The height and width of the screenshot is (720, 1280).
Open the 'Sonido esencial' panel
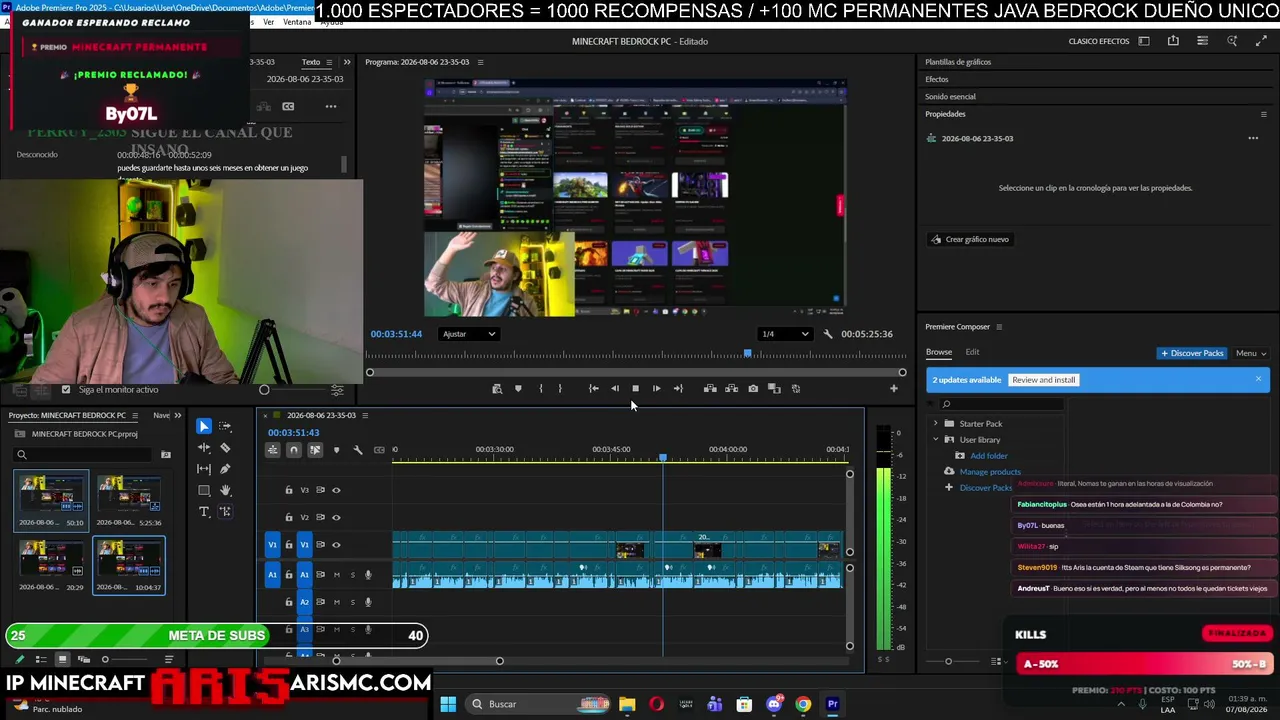pyautogui.click(x=950, y=97)
